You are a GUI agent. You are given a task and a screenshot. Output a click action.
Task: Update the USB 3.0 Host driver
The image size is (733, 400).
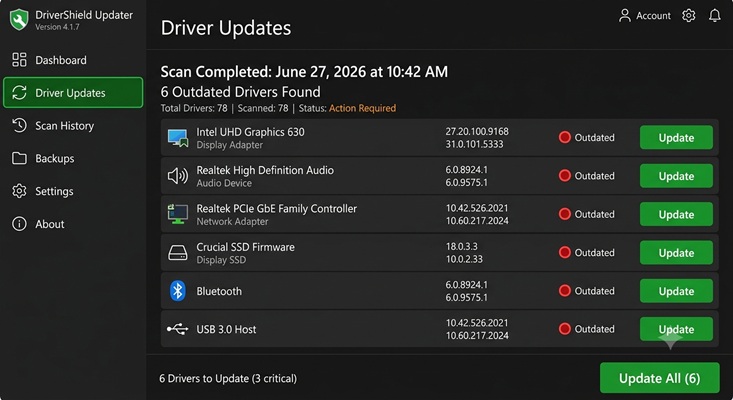(x=676, y=329)
